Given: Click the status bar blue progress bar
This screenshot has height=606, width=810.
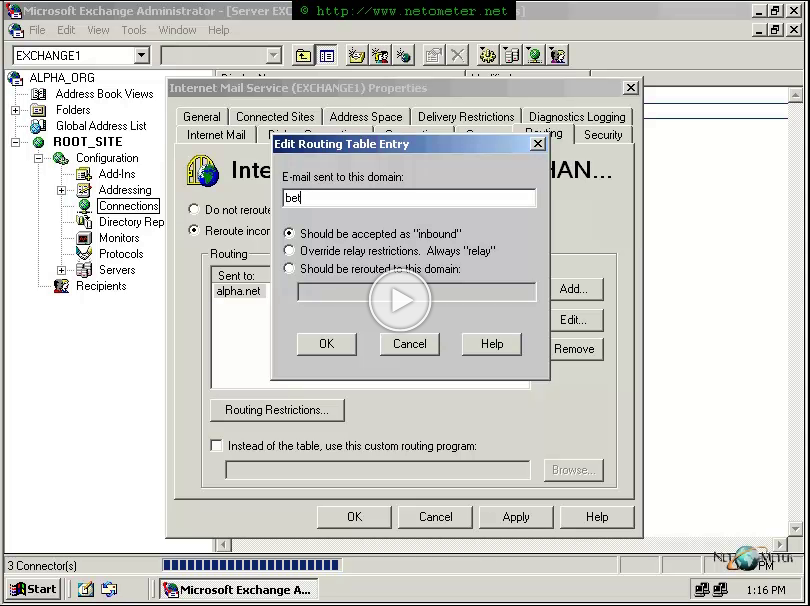Looking at the screenshot, I should [x=251, y=565].
